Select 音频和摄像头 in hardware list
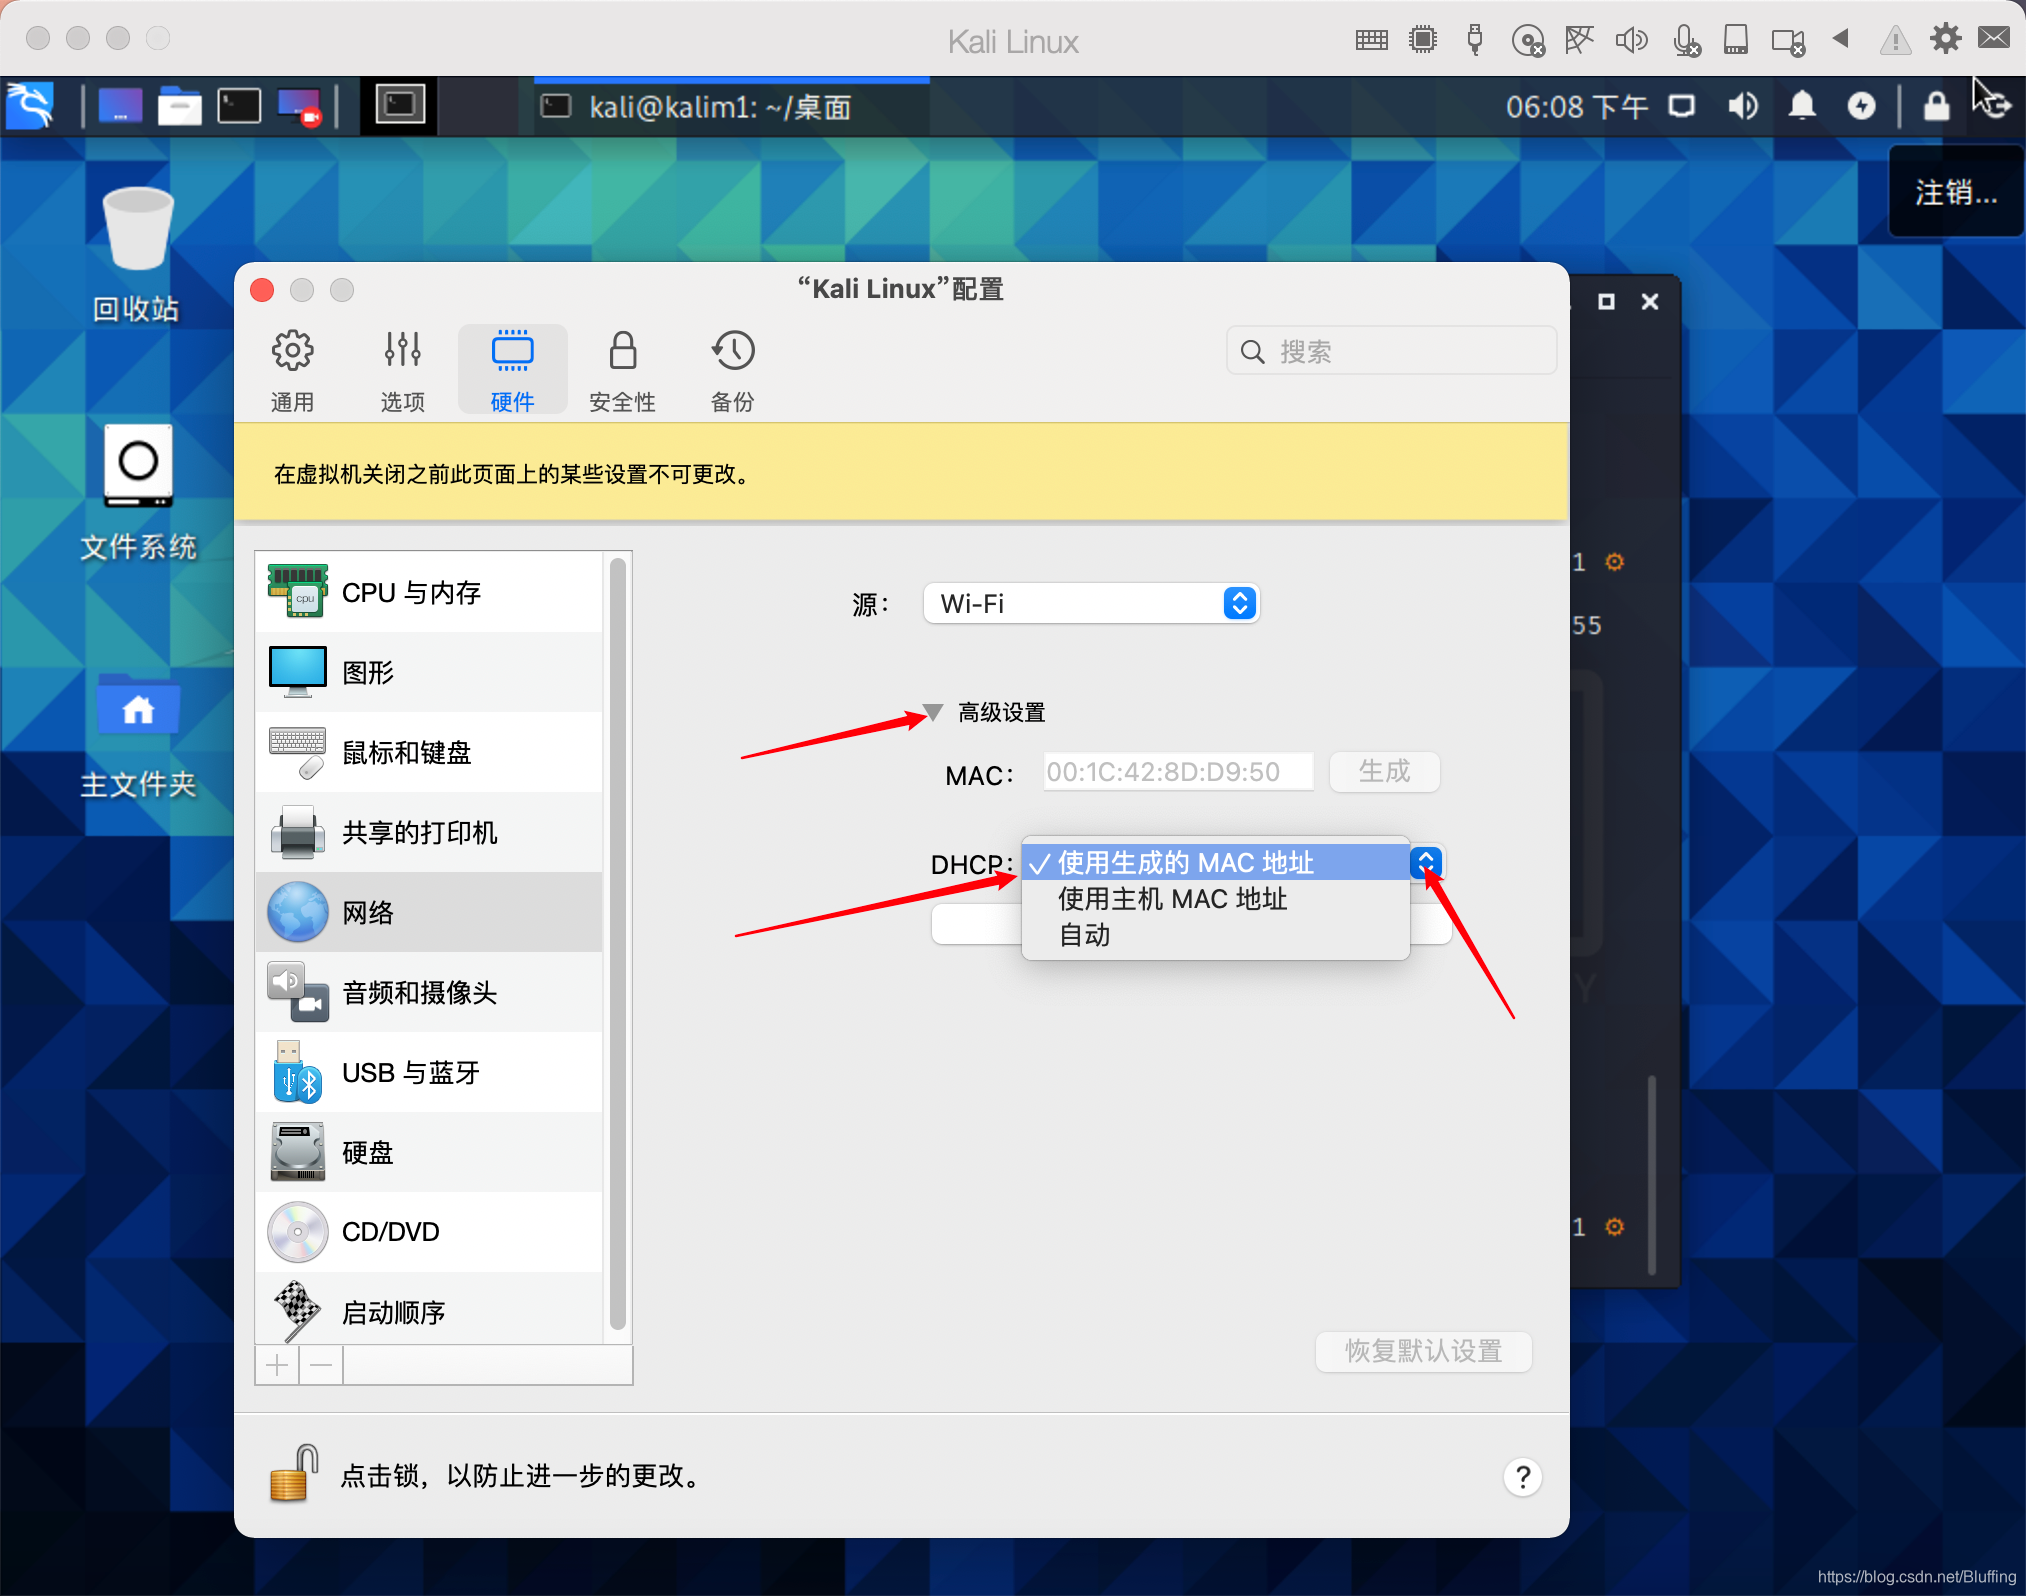The image size is (2026, 1596). [430, 992]
